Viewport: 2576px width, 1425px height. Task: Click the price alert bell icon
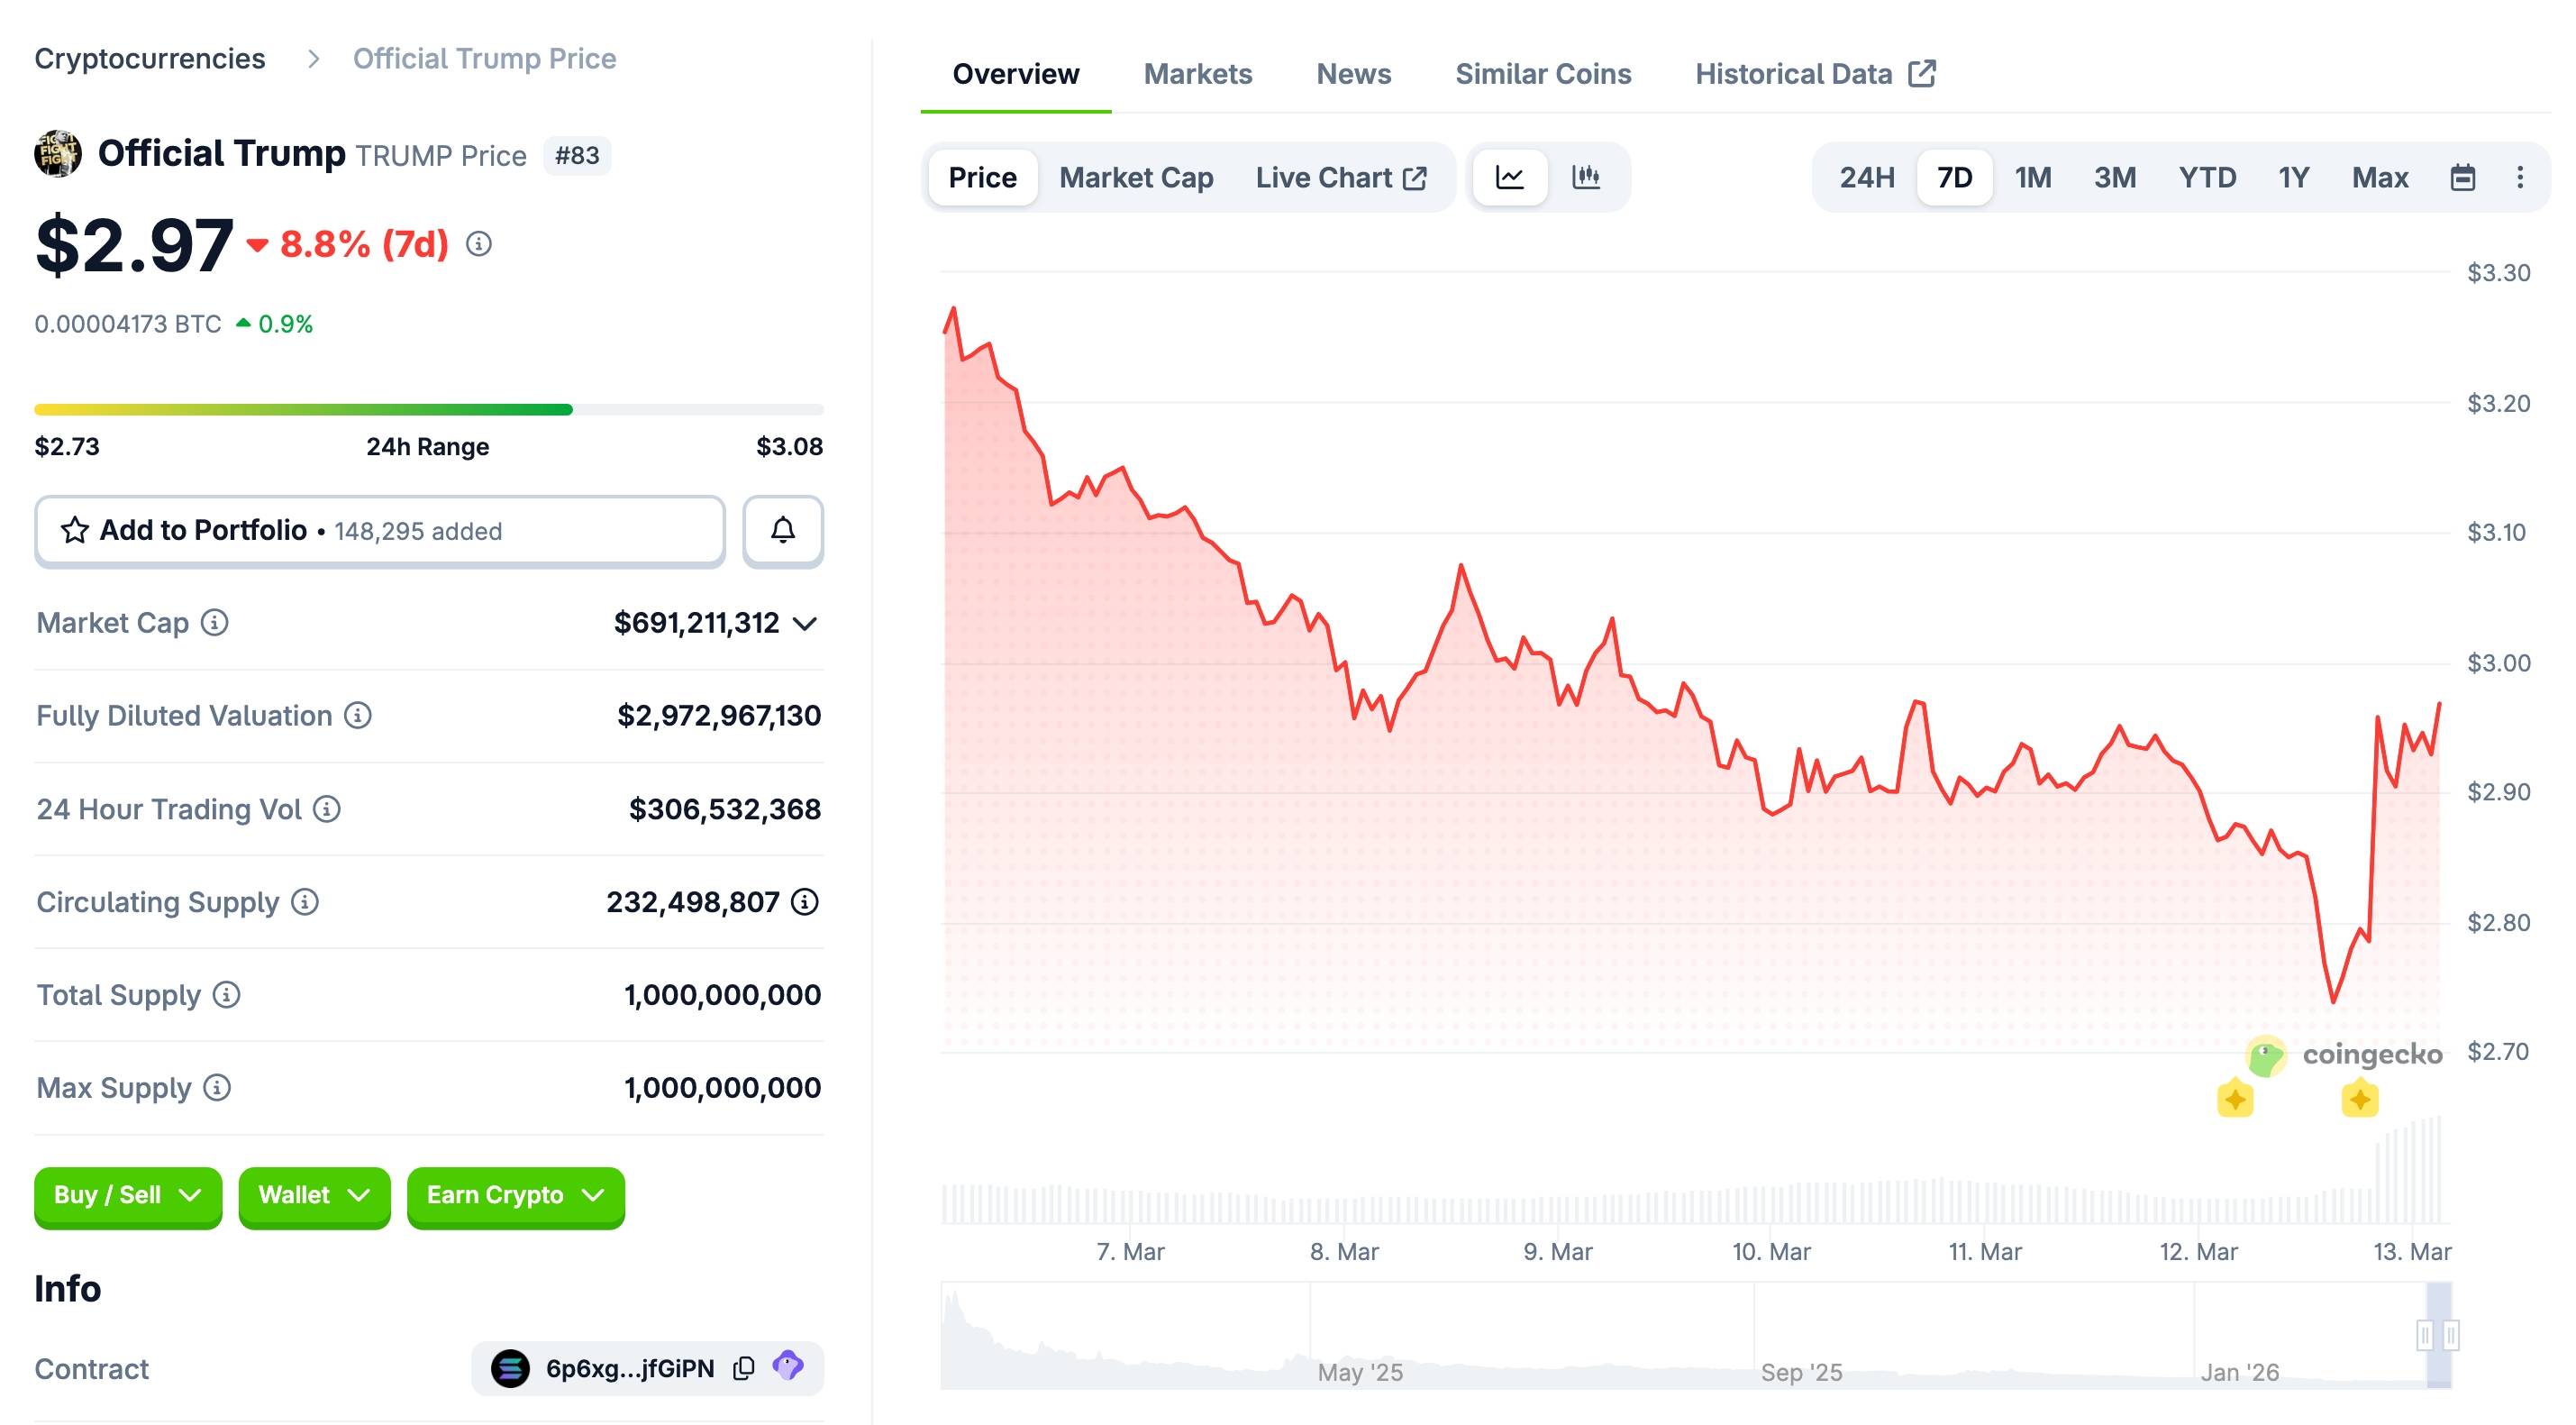(783, 530)
